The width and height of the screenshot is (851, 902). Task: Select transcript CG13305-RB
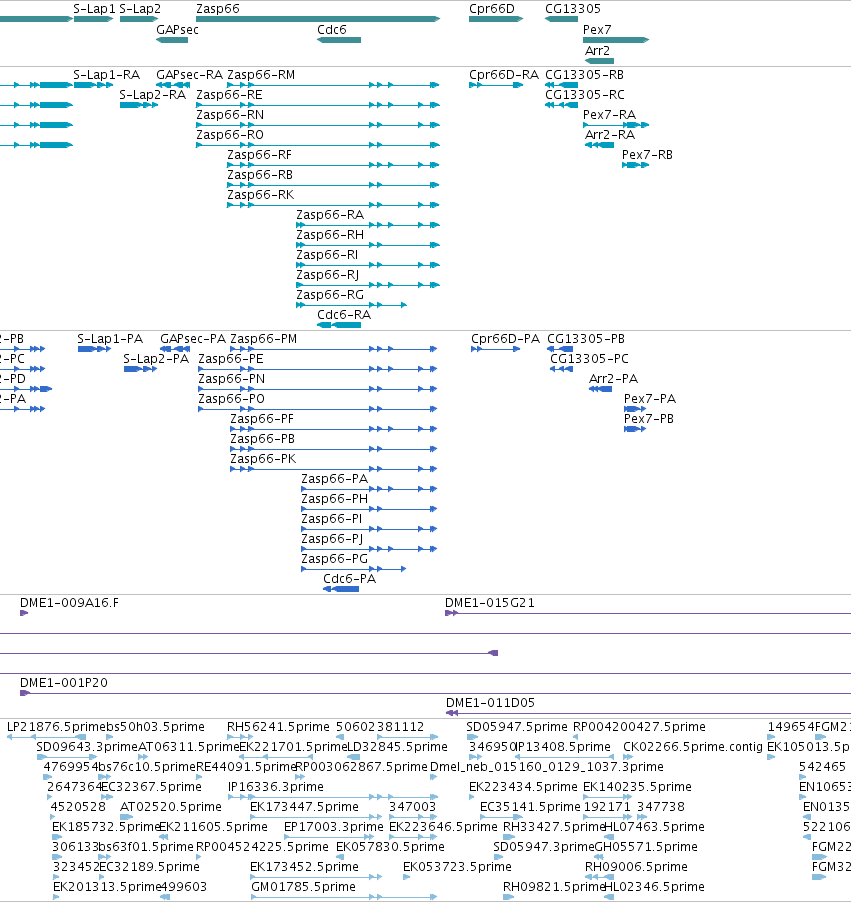click(585, 75)
